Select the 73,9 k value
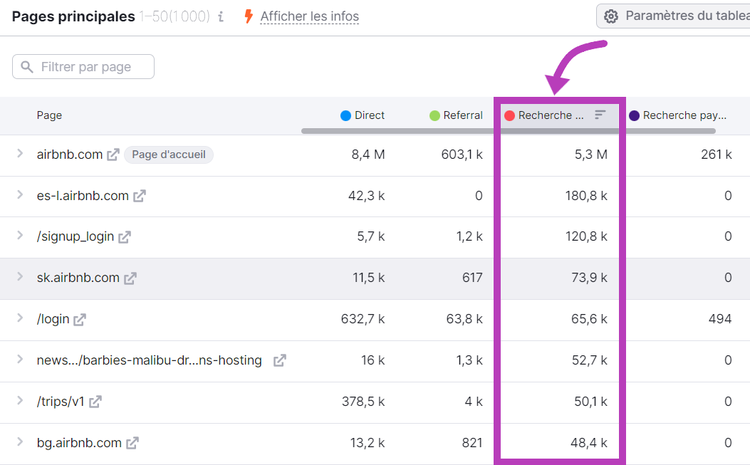Screen dimensions: 750x465 pyautogui.click(x=589, y=278)
